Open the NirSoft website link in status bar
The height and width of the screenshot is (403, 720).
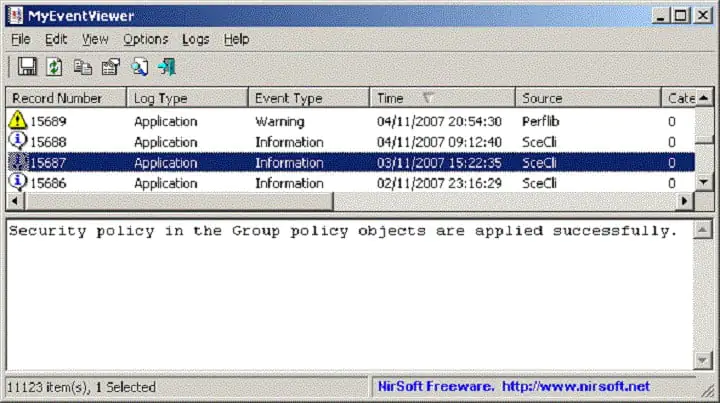[576, 386]
